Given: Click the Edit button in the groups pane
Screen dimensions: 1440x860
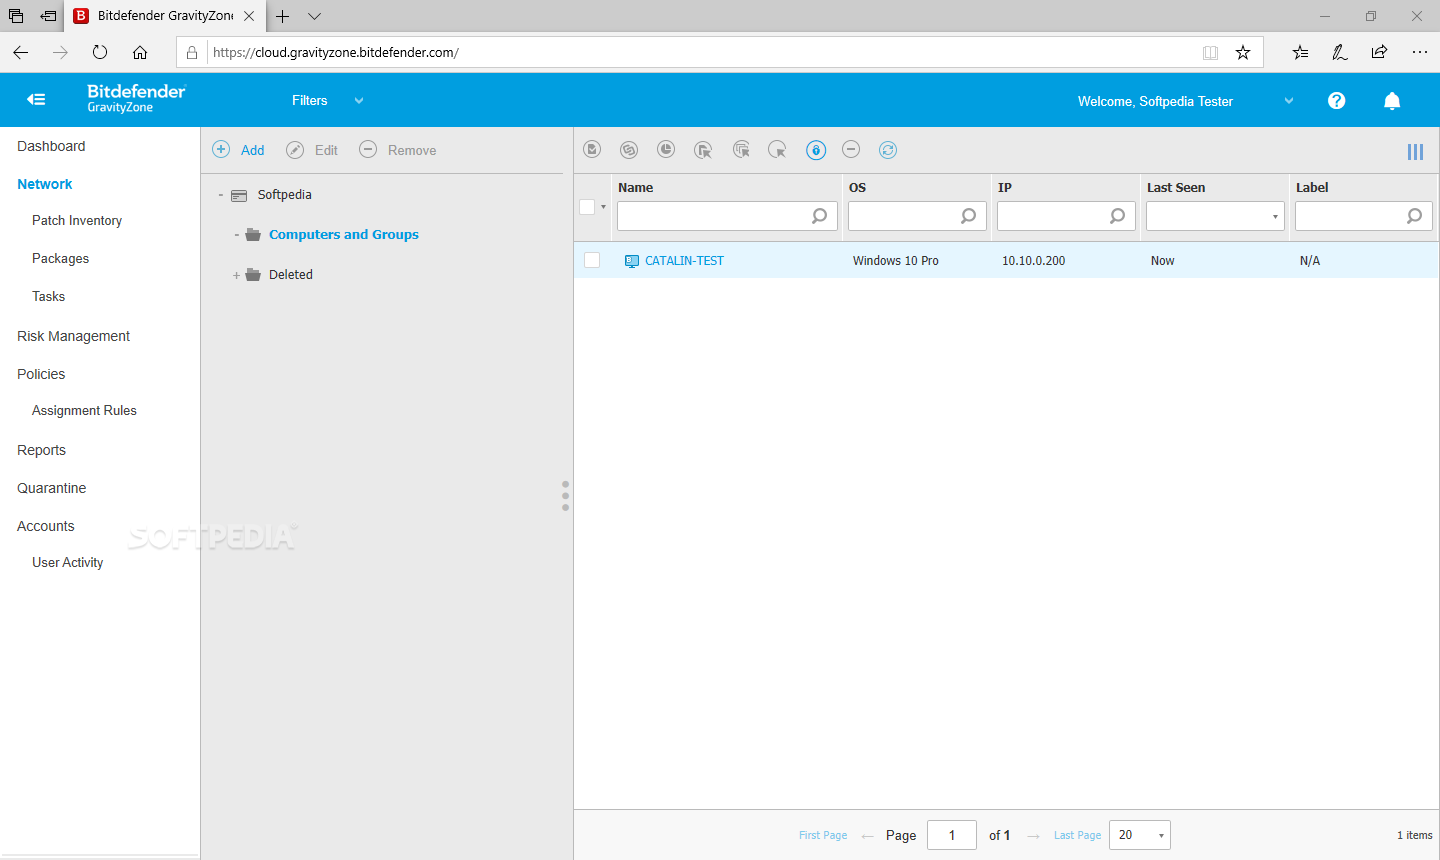Looking at the screenshot, I should click(x=312, y=150).
